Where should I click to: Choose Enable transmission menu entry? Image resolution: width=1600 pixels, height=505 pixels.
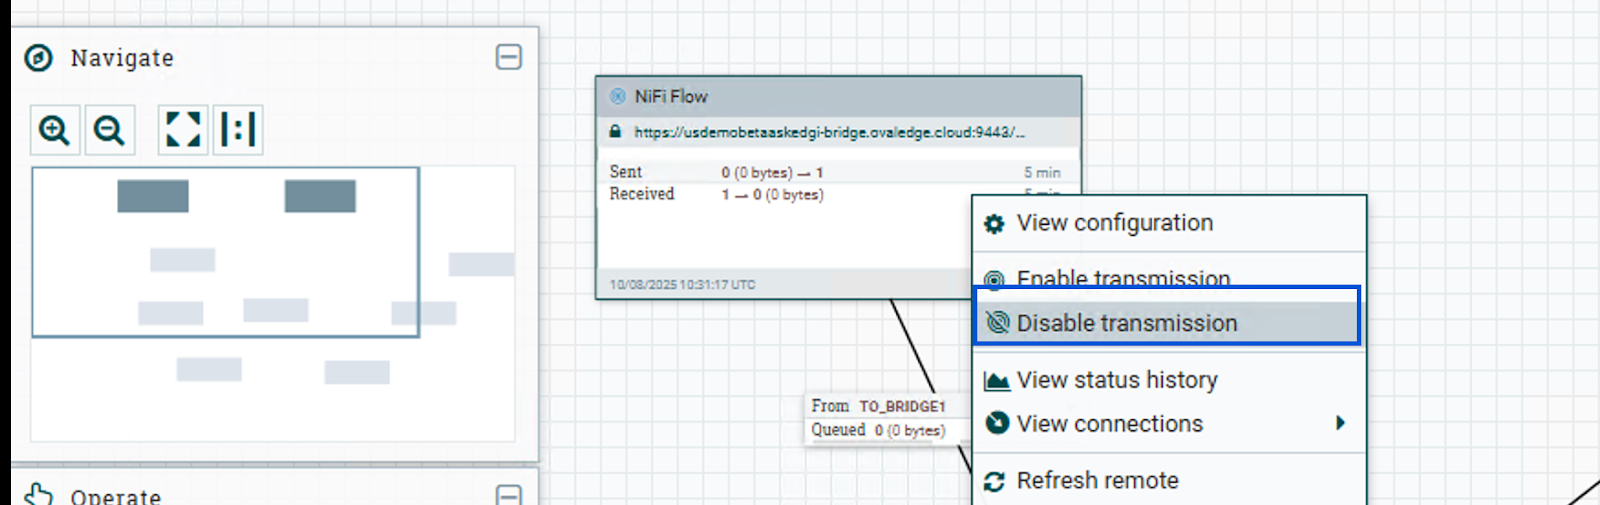(1123, 277)
